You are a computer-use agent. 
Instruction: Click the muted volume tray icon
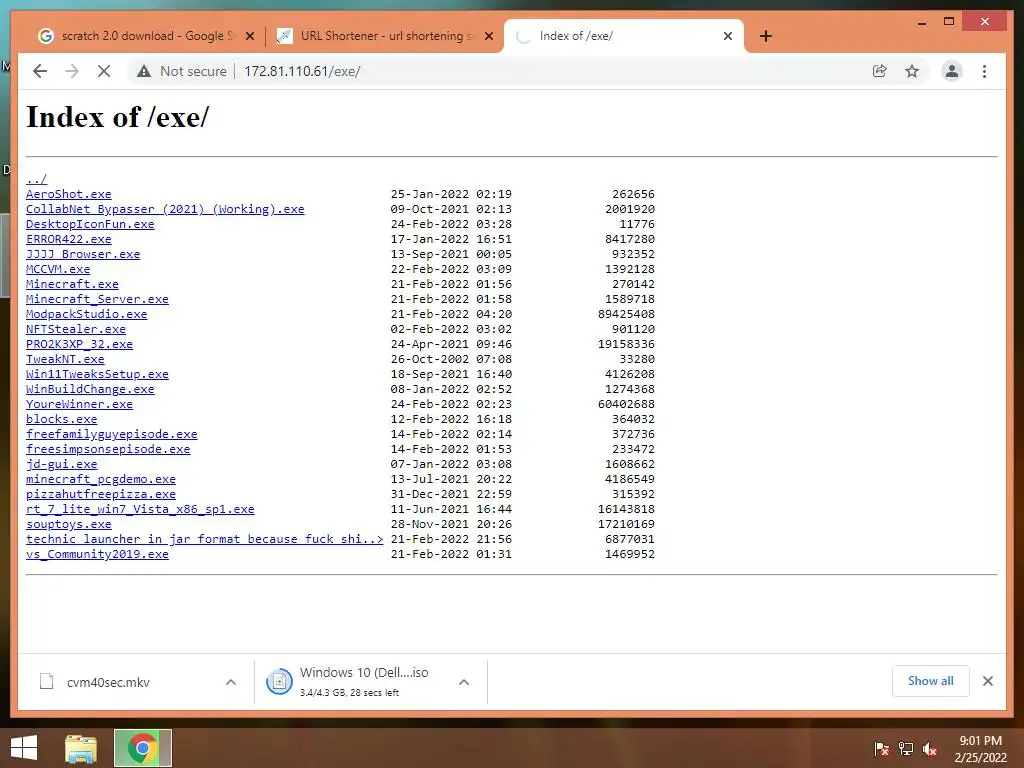(x=930, y=748)
